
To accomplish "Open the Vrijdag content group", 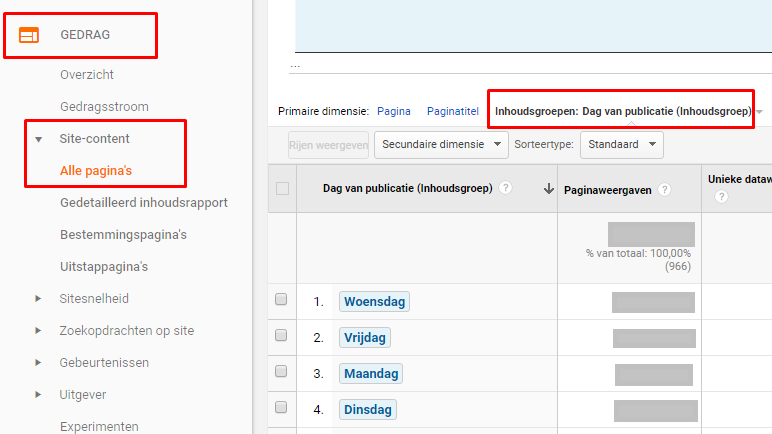I will point(365,337).
